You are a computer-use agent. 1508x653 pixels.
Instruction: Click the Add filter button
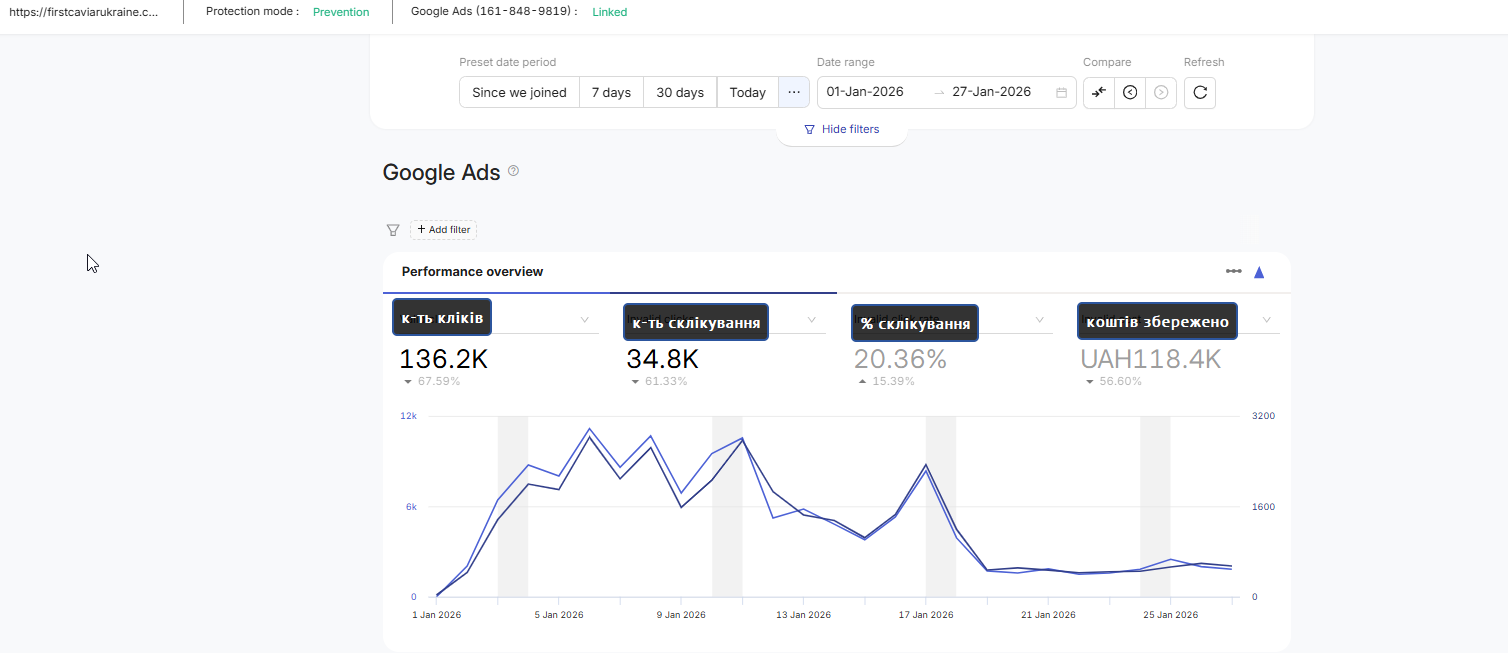(443, 230)
